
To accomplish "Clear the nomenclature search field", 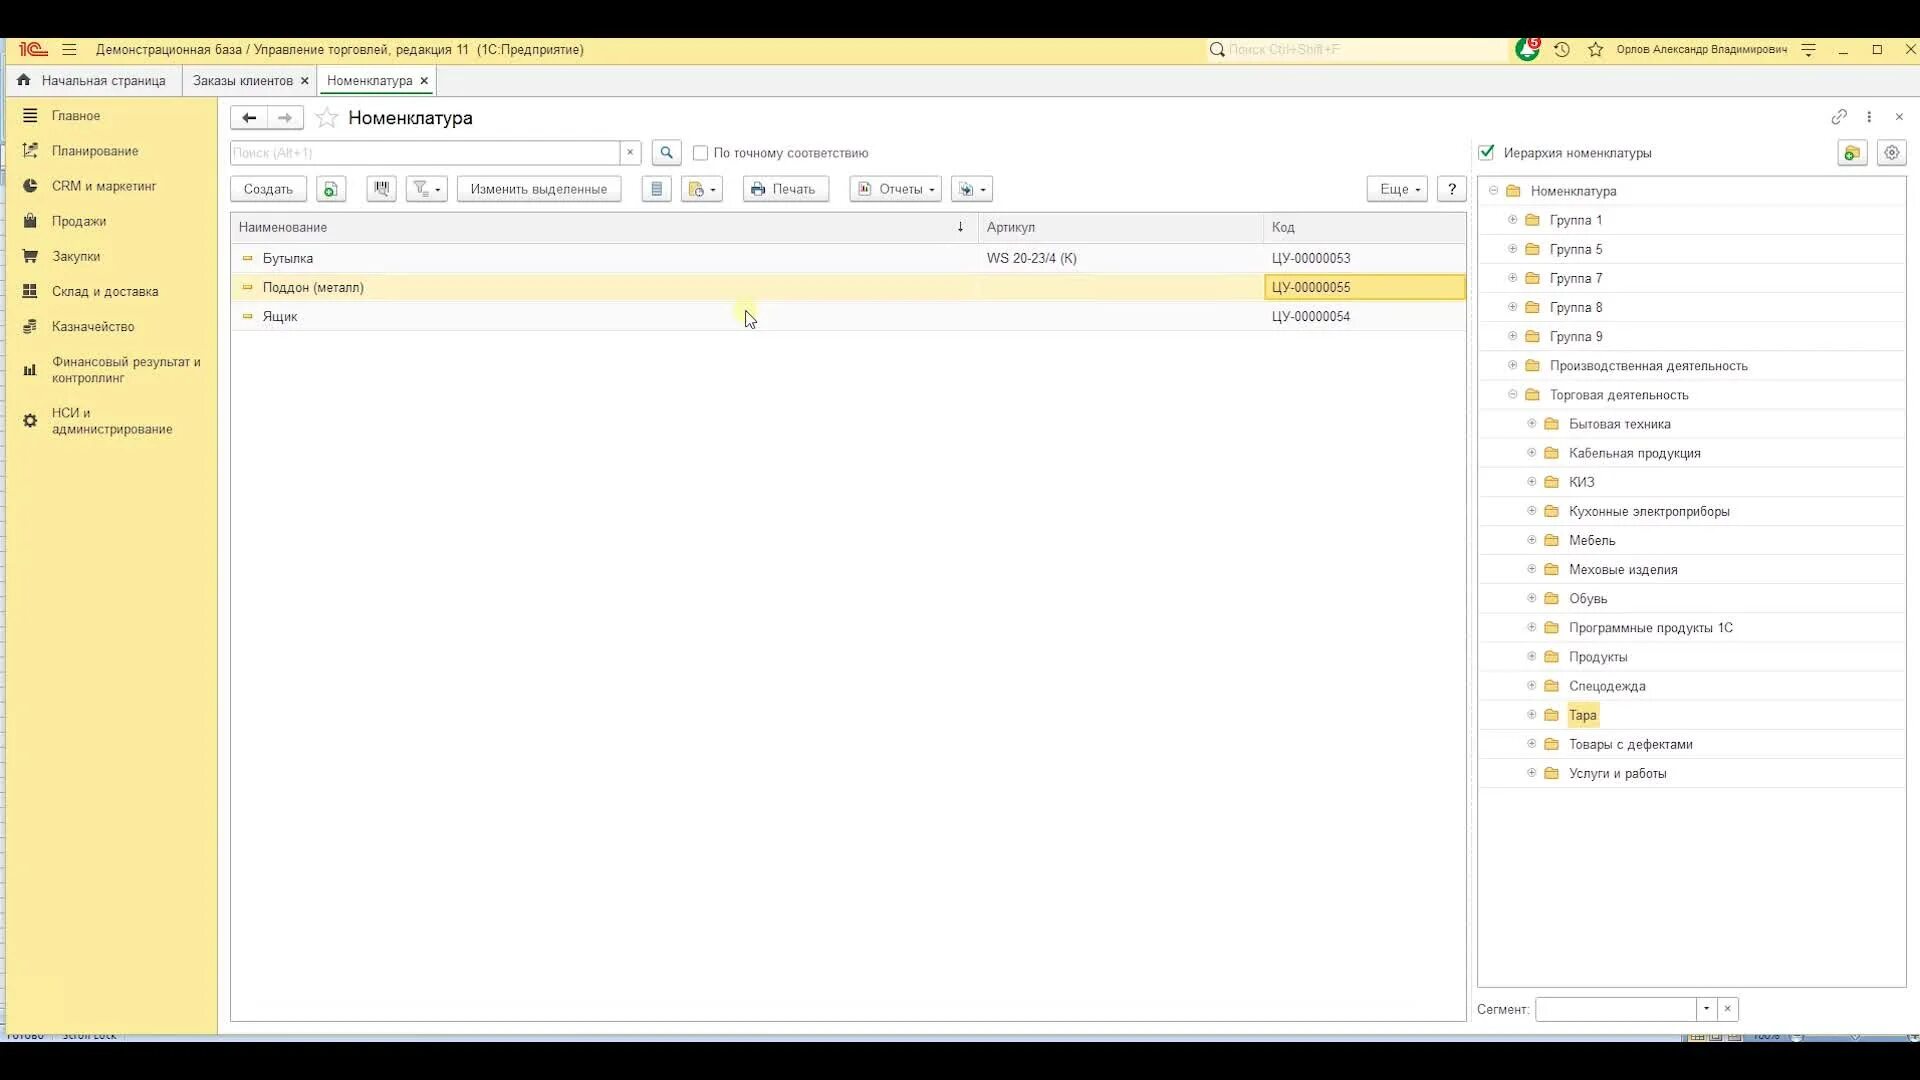I will (630, 153).
